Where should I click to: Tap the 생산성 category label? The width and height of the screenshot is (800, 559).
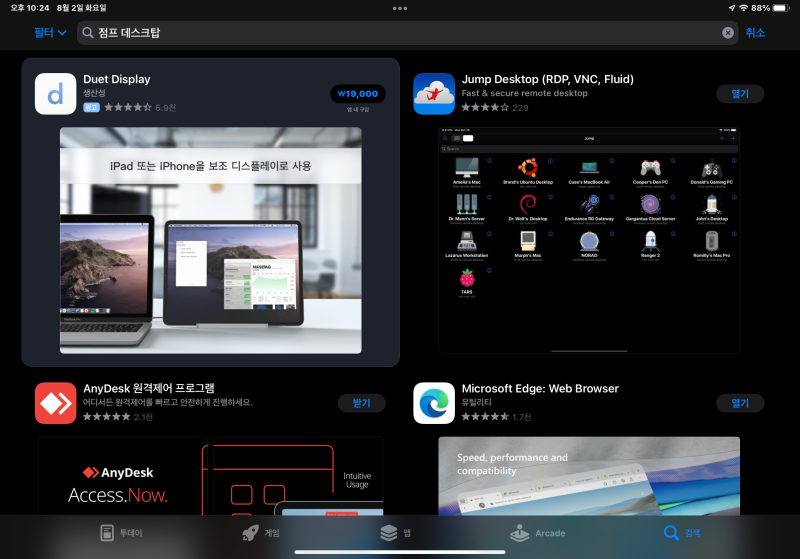tap(94, 93)
